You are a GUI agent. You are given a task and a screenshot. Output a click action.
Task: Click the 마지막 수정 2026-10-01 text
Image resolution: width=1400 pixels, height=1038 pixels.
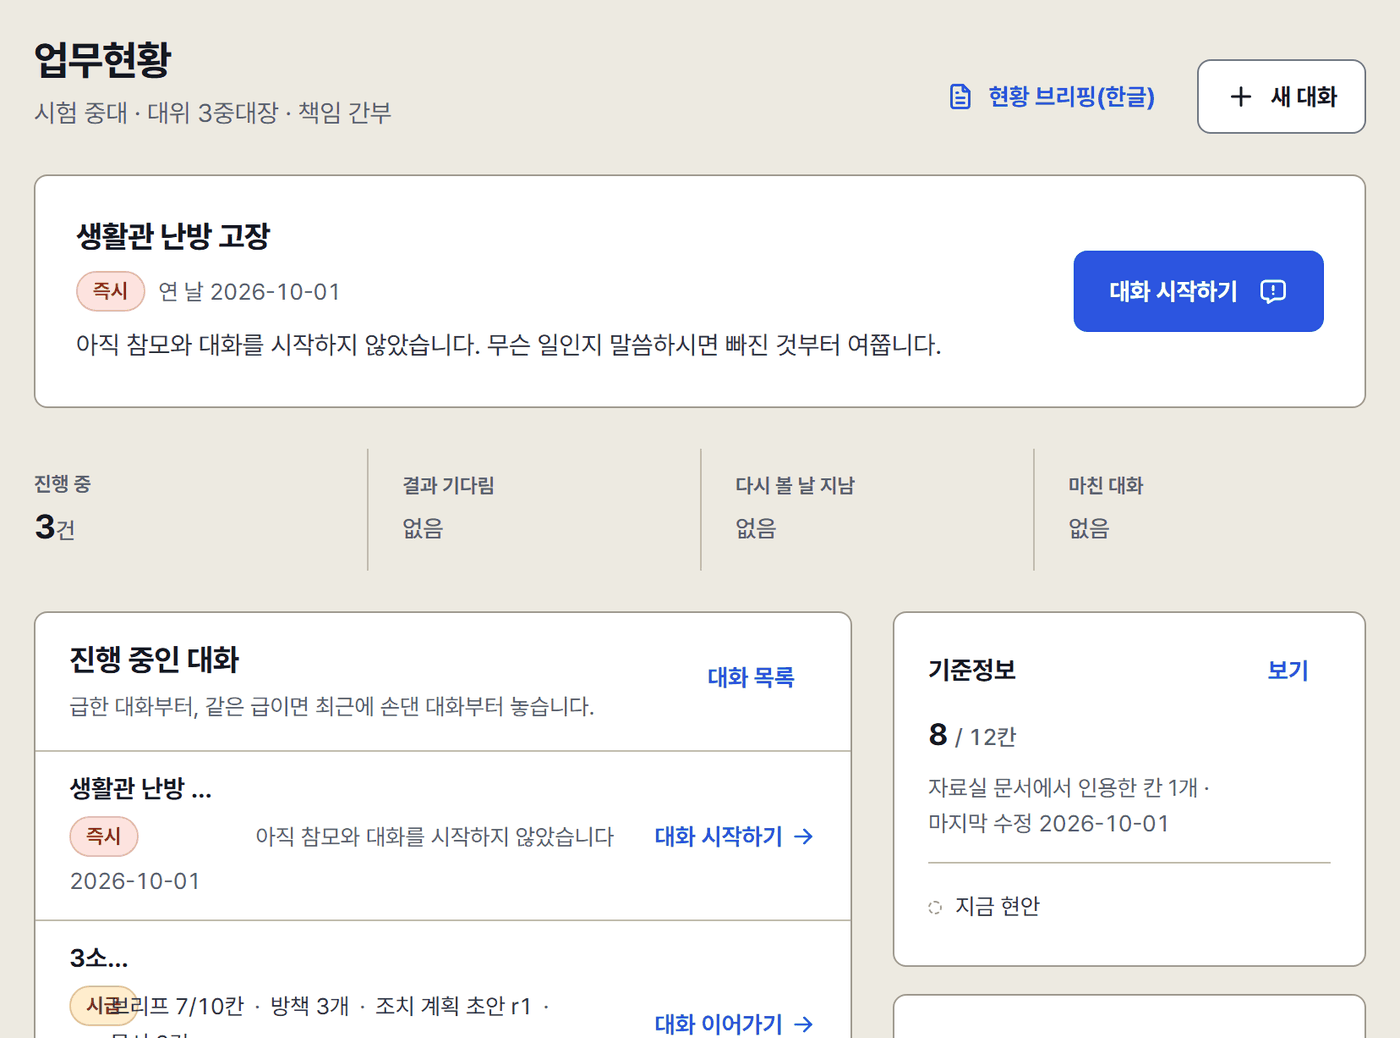1049,824
